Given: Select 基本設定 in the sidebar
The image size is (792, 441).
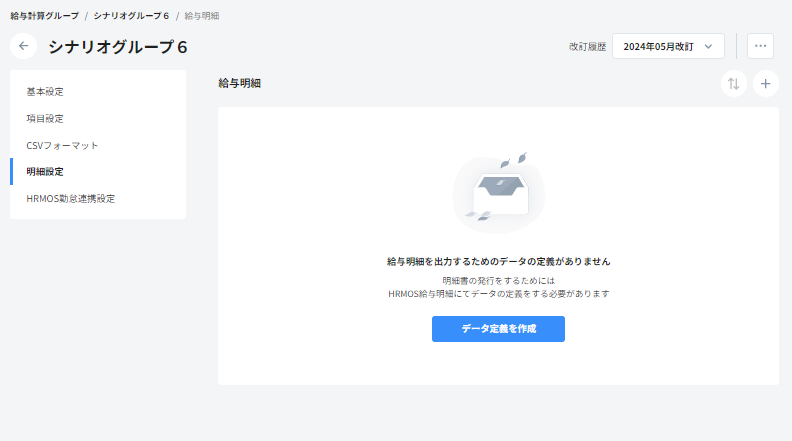Looking at the screenshot, I should click(45, 92).
